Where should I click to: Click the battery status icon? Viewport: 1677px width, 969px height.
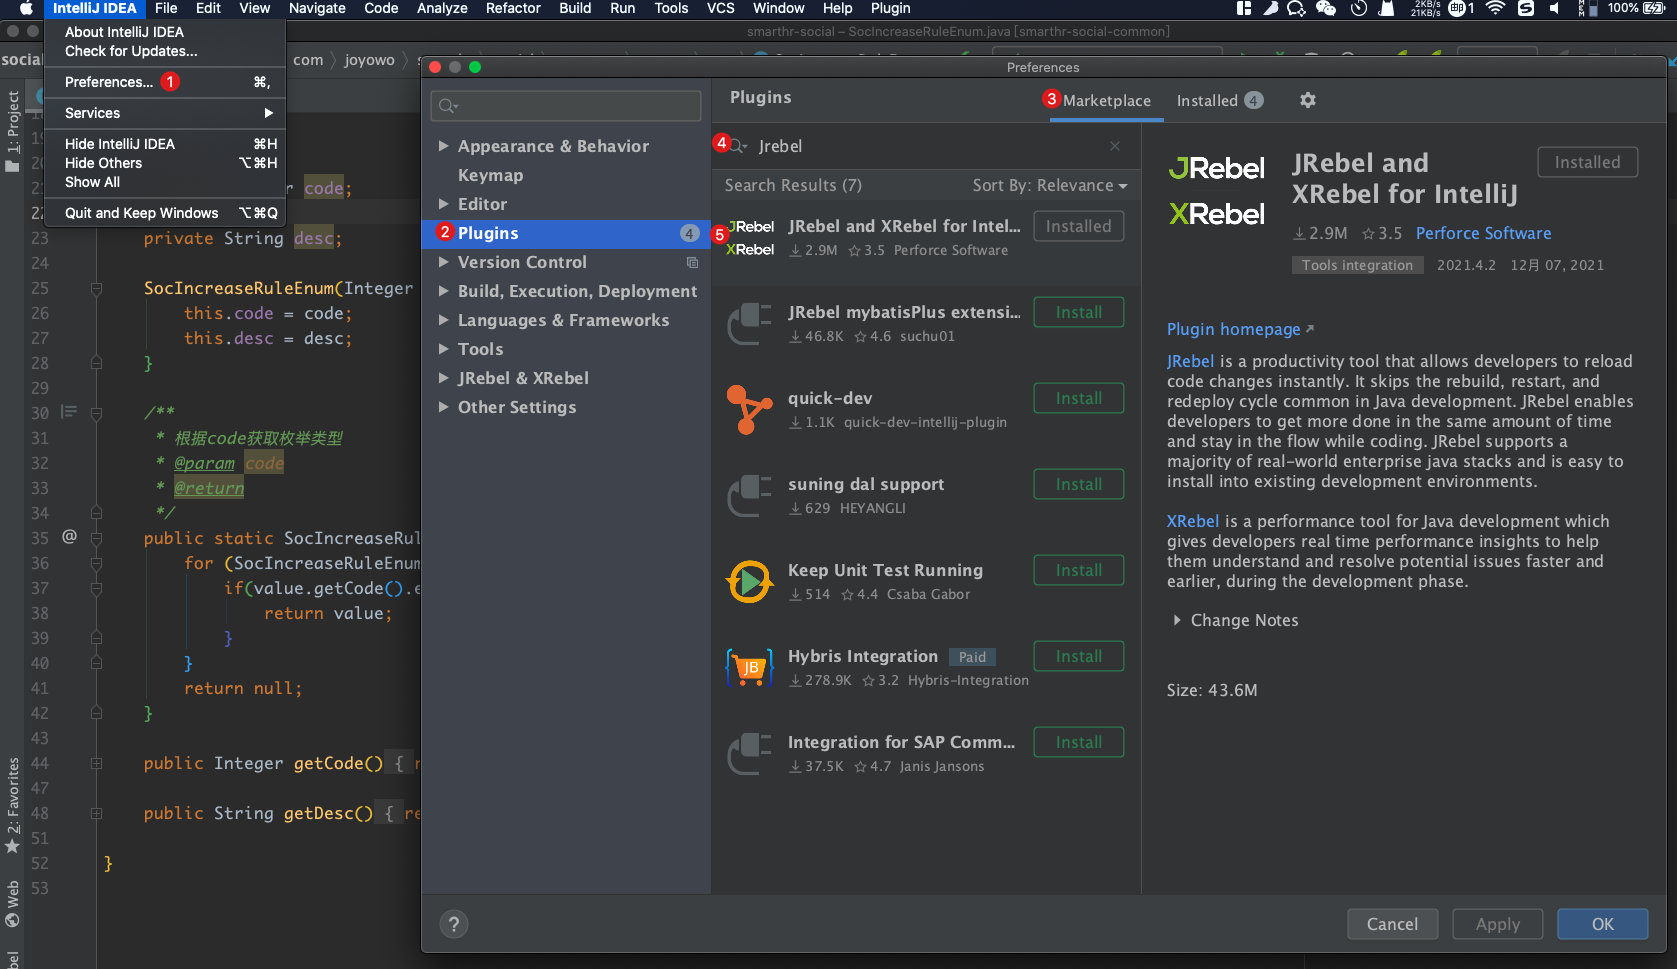(x=1654, y=8)
